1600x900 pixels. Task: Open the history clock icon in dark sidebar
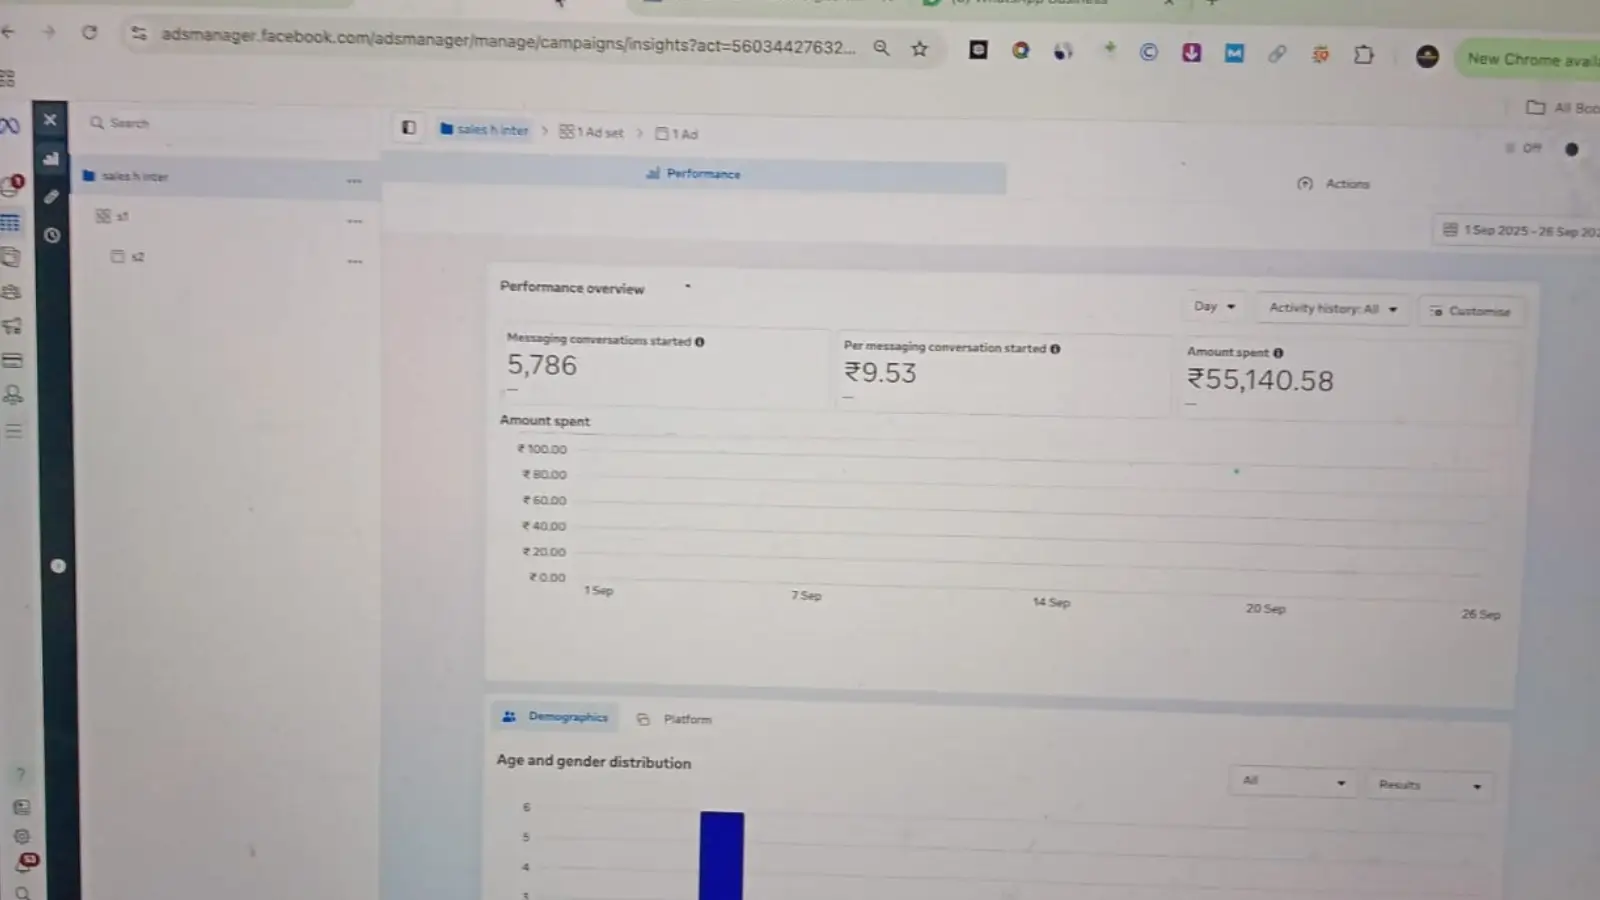point(52,236)
